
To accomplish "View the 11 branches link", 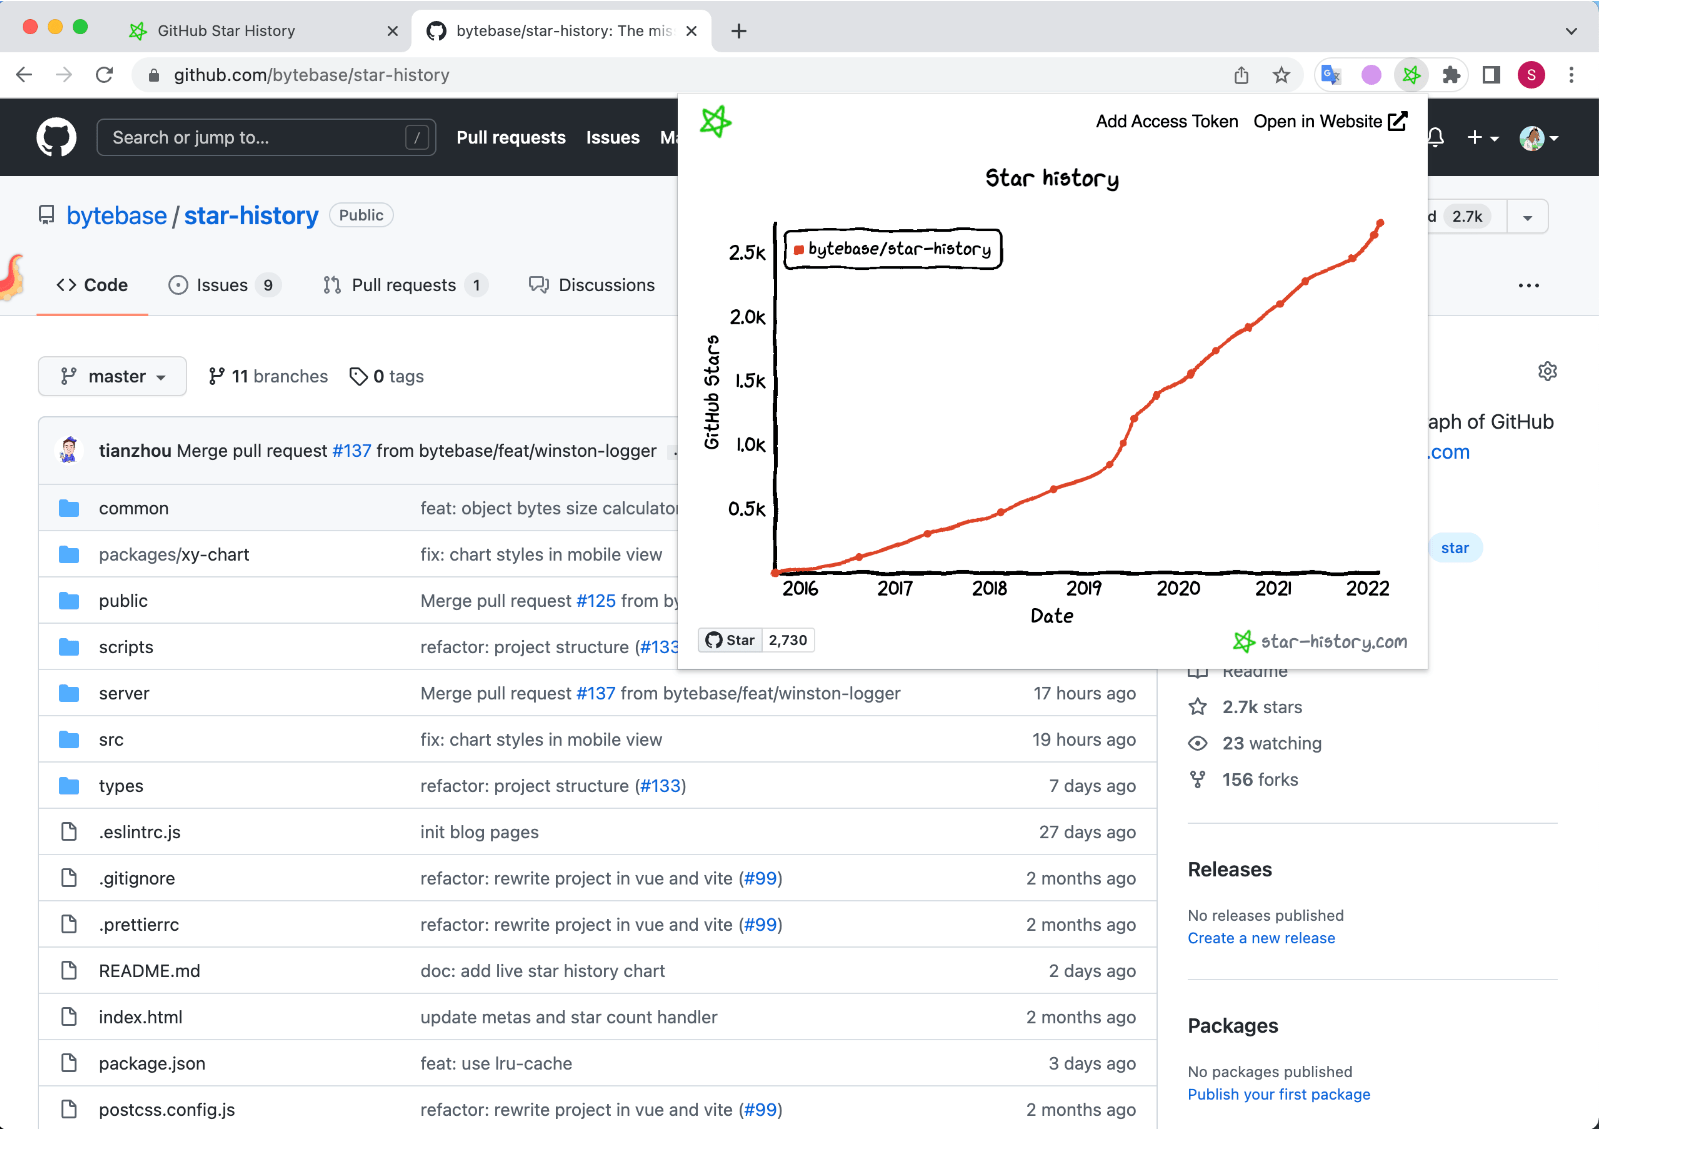I will point(268,376).
